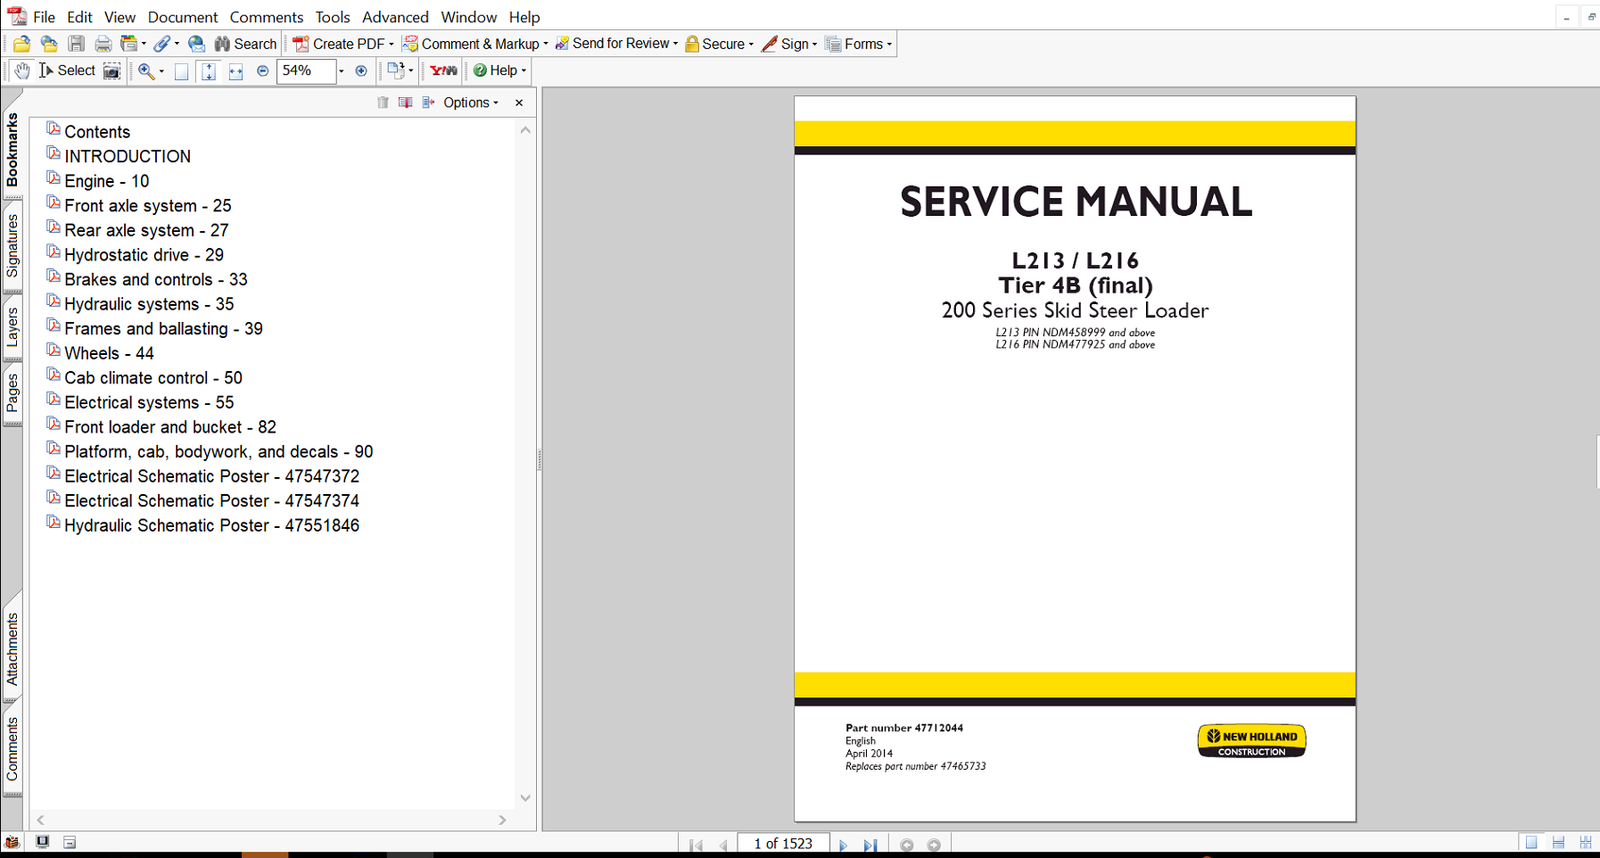
Task: Select the Hand tool
Action: pyautogui.click(x=22, y=71)
